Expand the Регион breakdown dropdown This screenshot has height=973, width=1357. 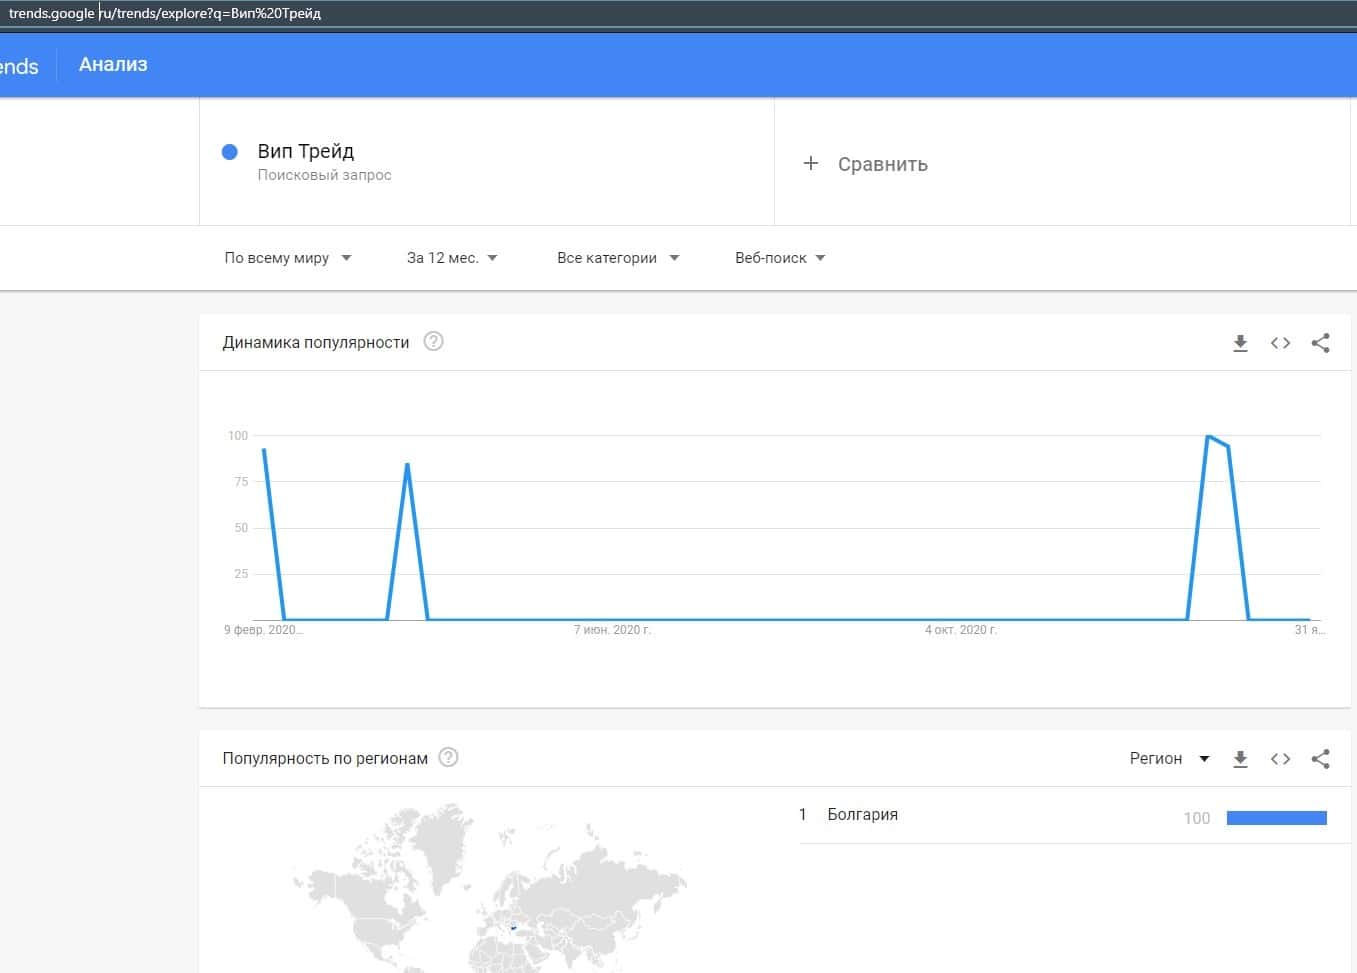[x=1170, y=758]
